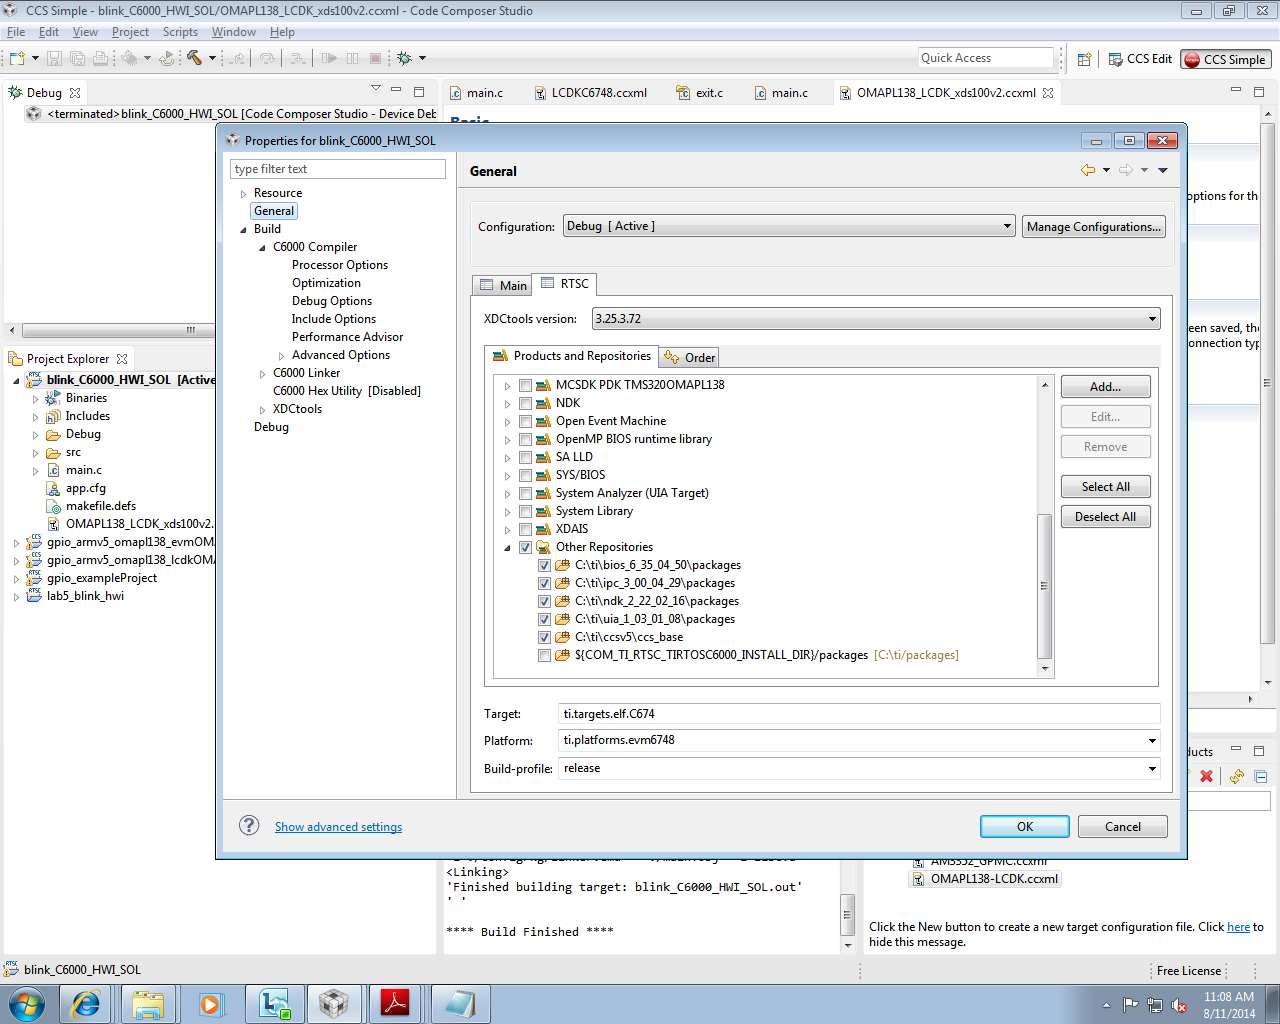This screenshot has height=1024, width=1280.
Task: Click the volume icon in system tray
Action: coord(1179,1005)
